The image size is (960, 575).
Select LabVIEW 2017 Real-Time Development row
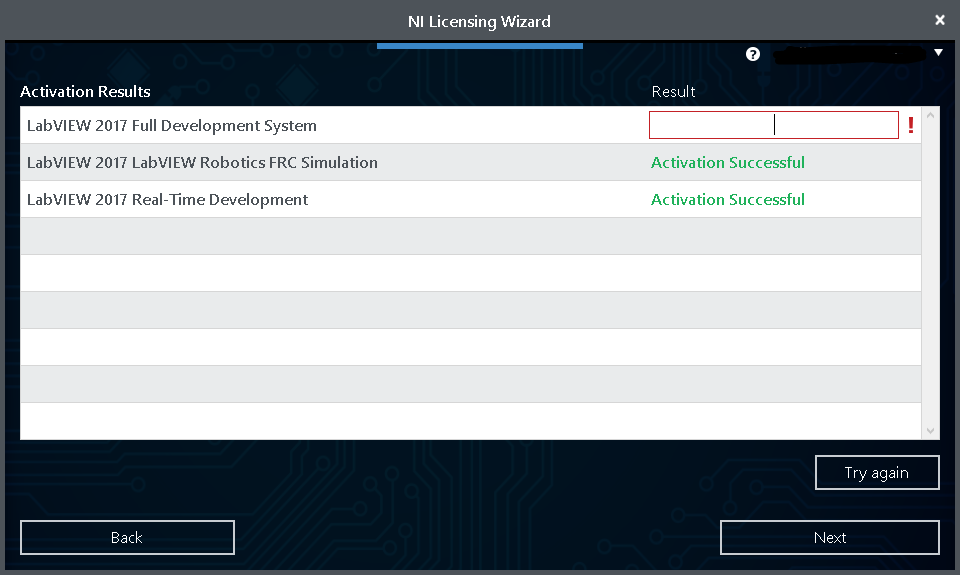click(470, 199)
